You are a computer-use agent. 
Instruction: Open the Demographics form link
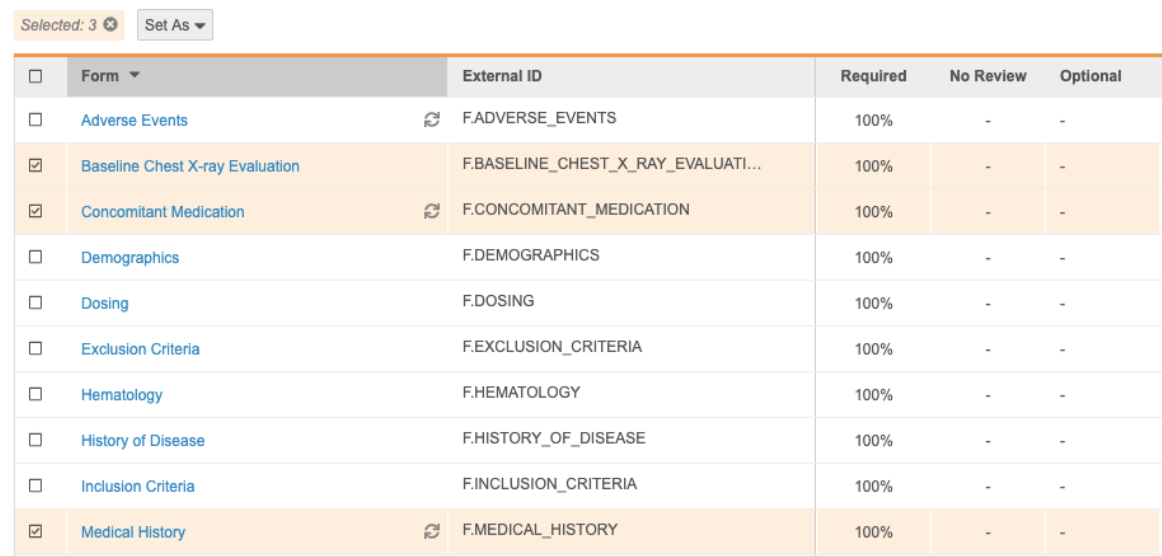tap(130, 258)
